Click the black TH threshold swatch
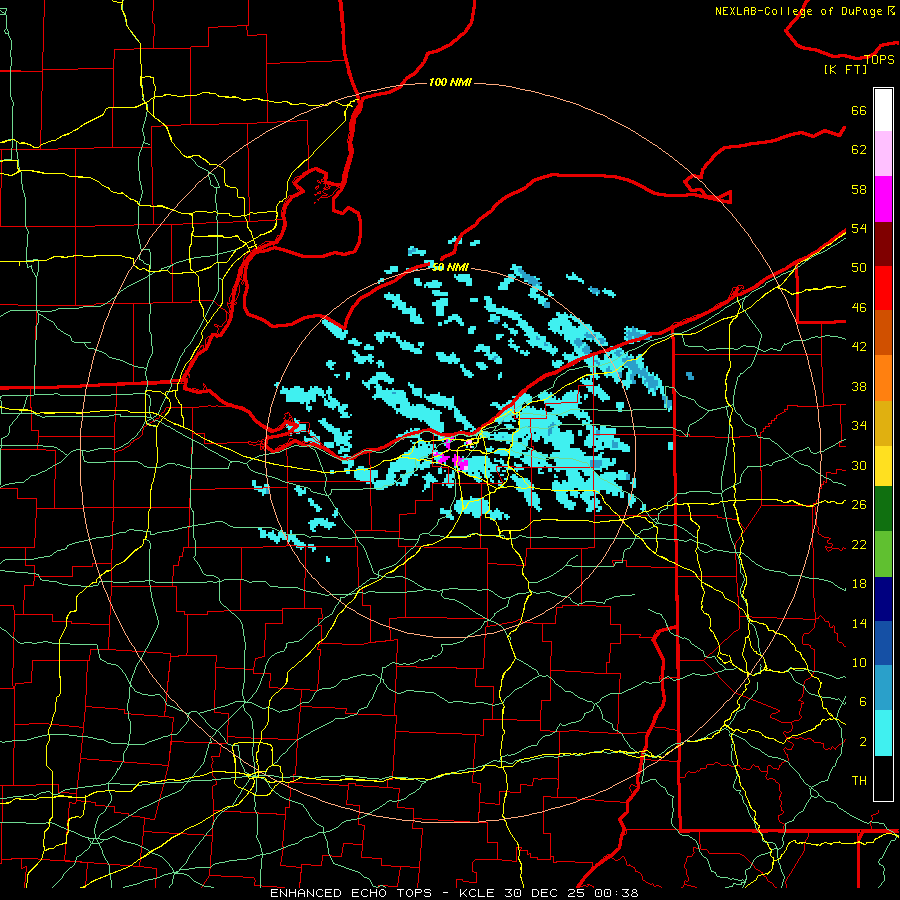The image size is (900, 900). coord(883,778)
